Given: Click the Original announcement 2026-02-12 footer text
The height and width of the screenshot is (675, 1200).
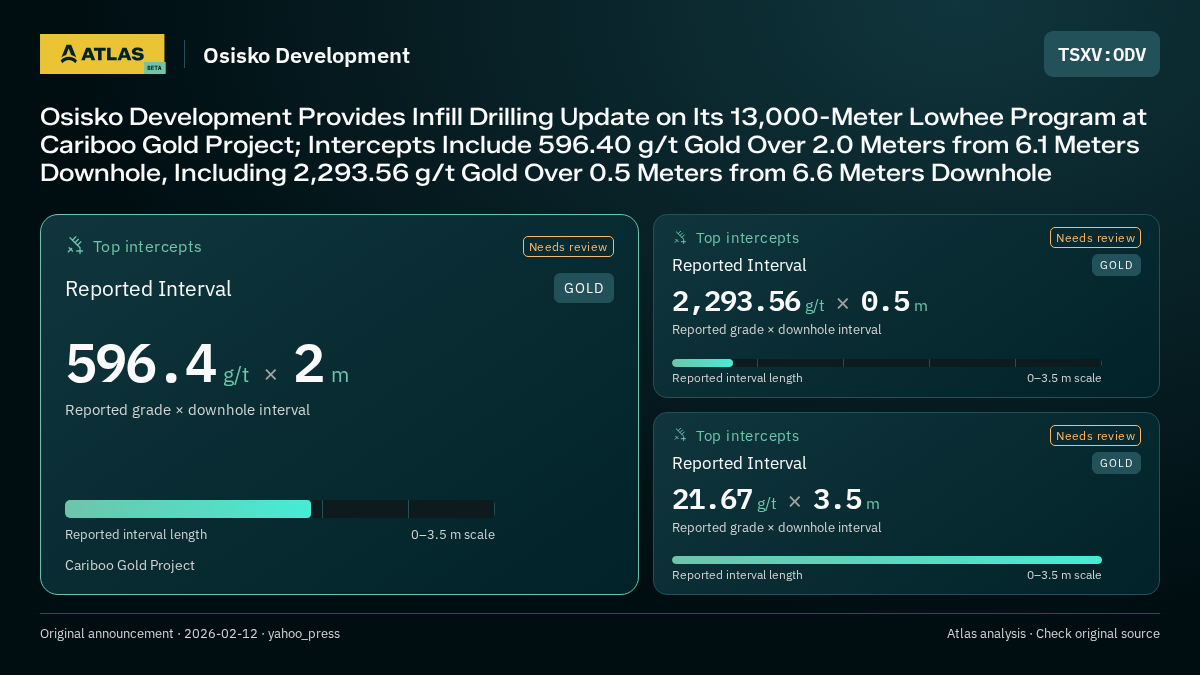Looking at the screenshot, I should coord(190,634).
